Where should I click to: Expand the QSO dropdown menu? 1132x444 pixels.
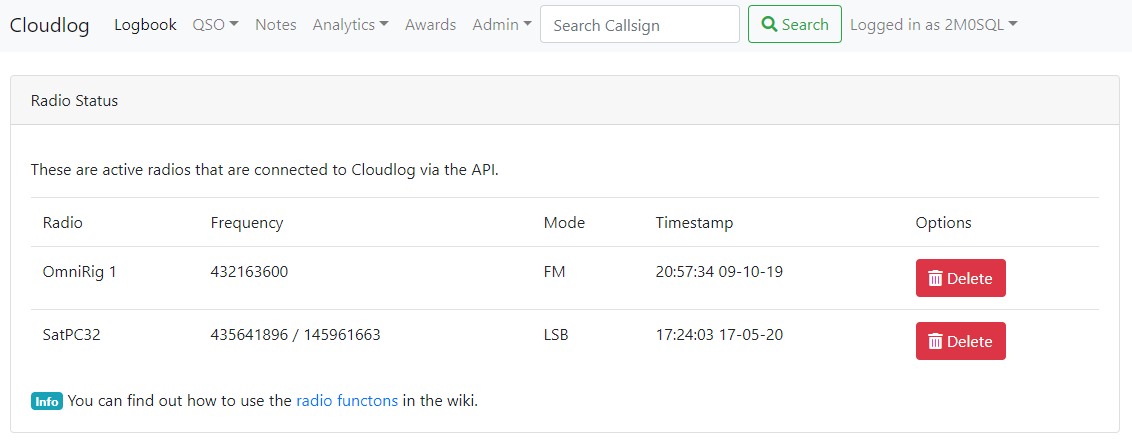(215, 25)
